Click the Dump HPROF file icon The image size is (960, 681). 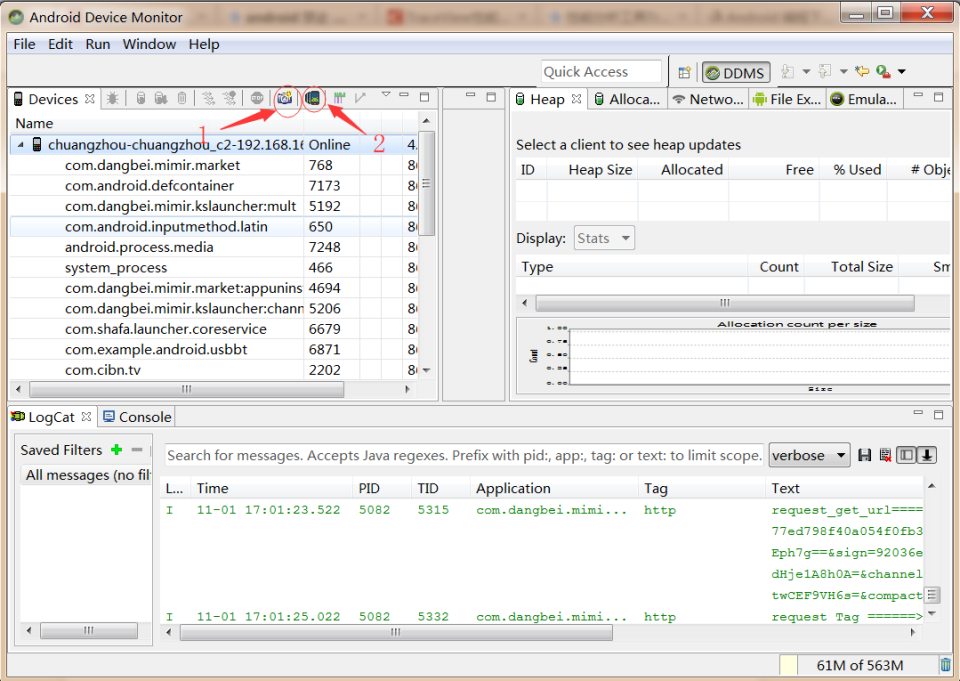[161, 98]
